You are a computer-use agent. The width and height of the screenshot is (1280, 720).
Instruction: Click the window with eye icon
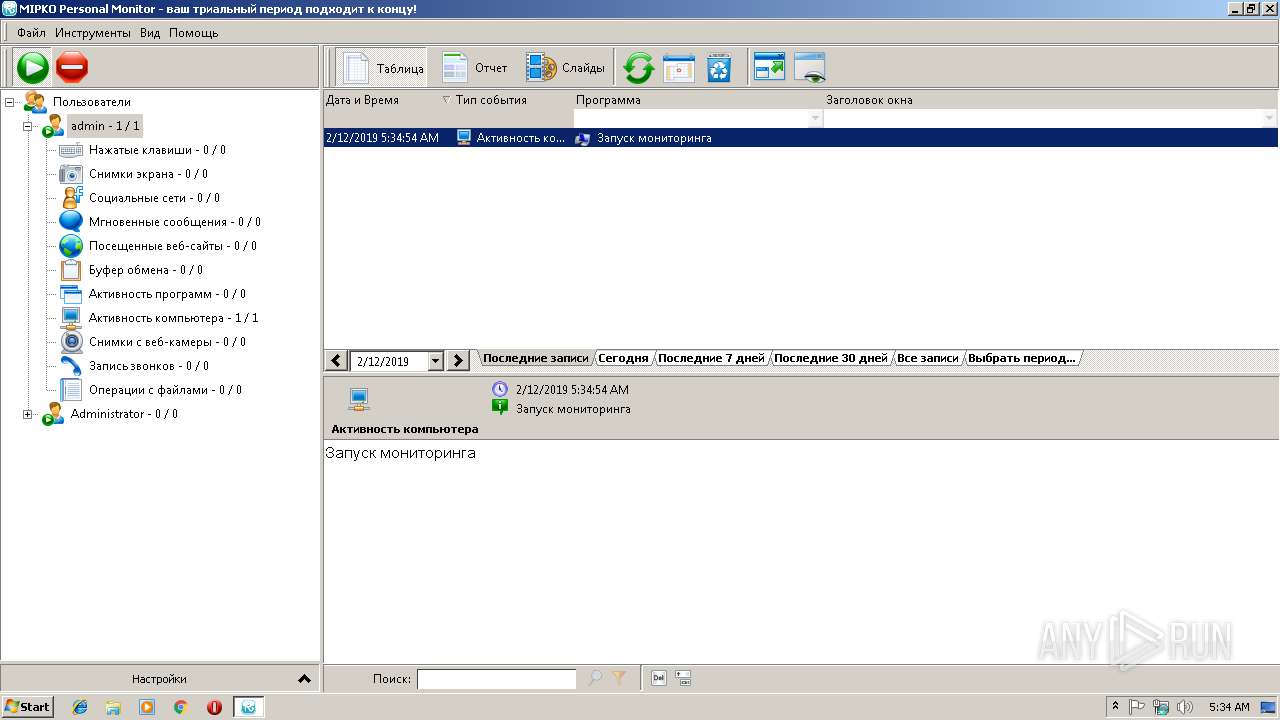(809, 68)
